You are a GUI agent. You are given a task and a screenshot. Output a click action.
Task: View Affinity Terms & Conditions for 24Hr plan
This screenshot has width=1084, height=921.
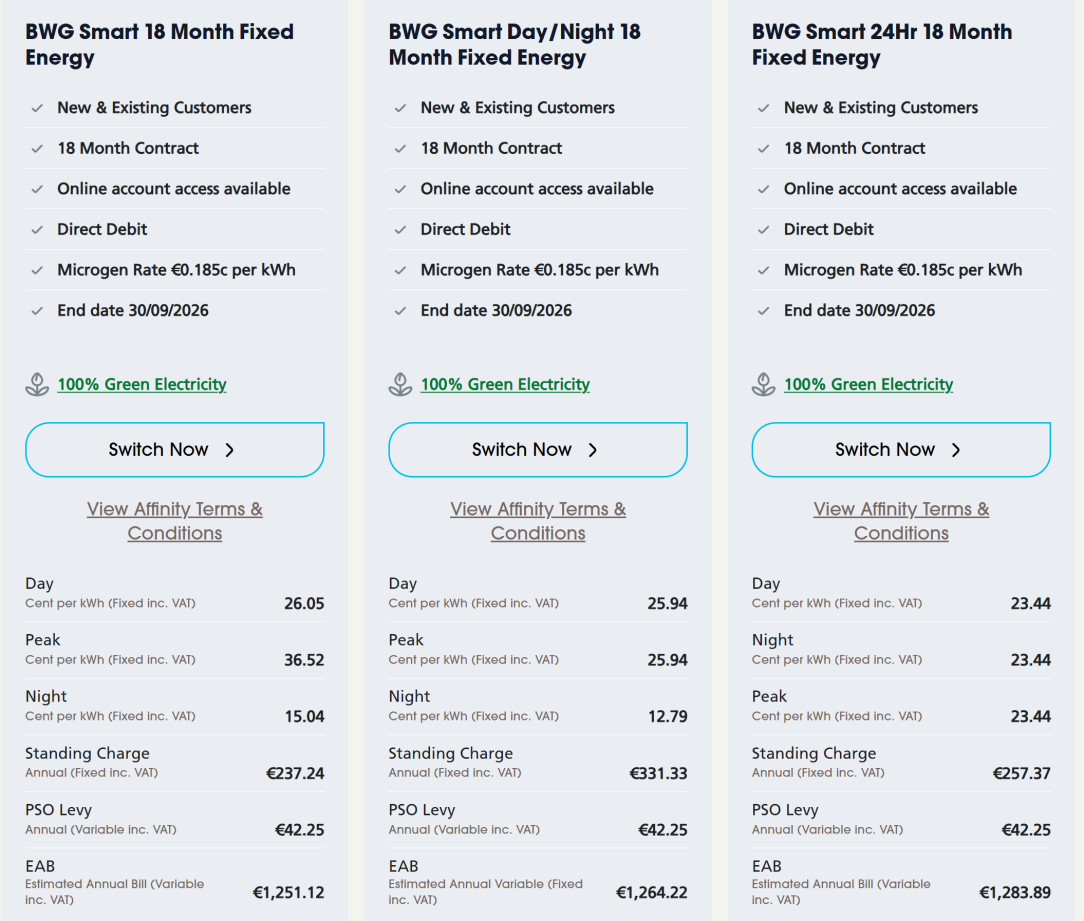point(901,521)
